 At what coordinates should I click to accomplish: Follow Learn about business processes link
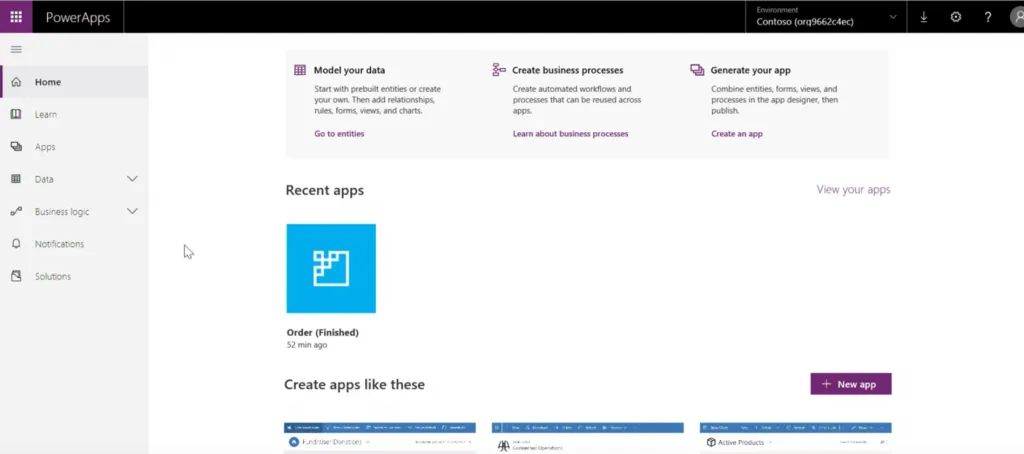570,134
